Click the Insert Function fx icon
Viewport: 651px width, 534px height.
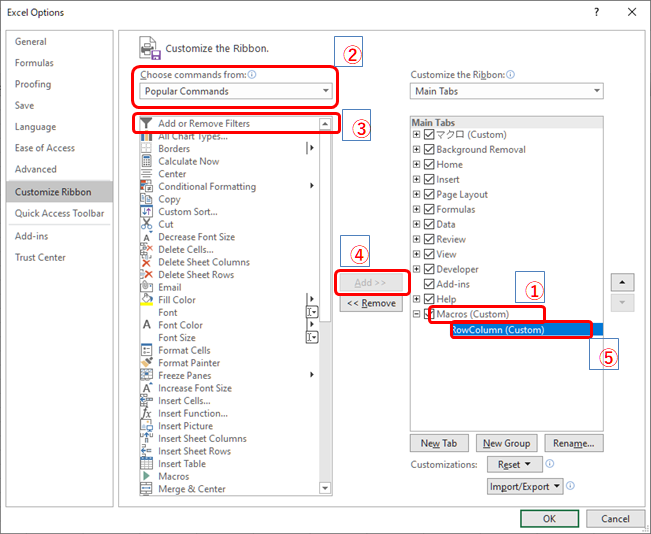pyautogui.click(x=146, y=414)
